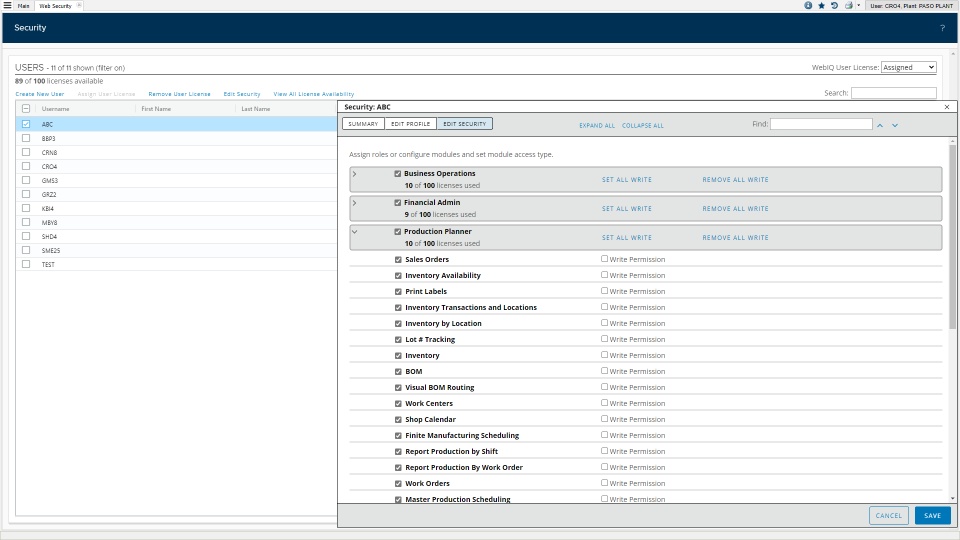Open the Edit Profile tab
The width and height of the screenshot is (960, 540).
click(410, 124)
